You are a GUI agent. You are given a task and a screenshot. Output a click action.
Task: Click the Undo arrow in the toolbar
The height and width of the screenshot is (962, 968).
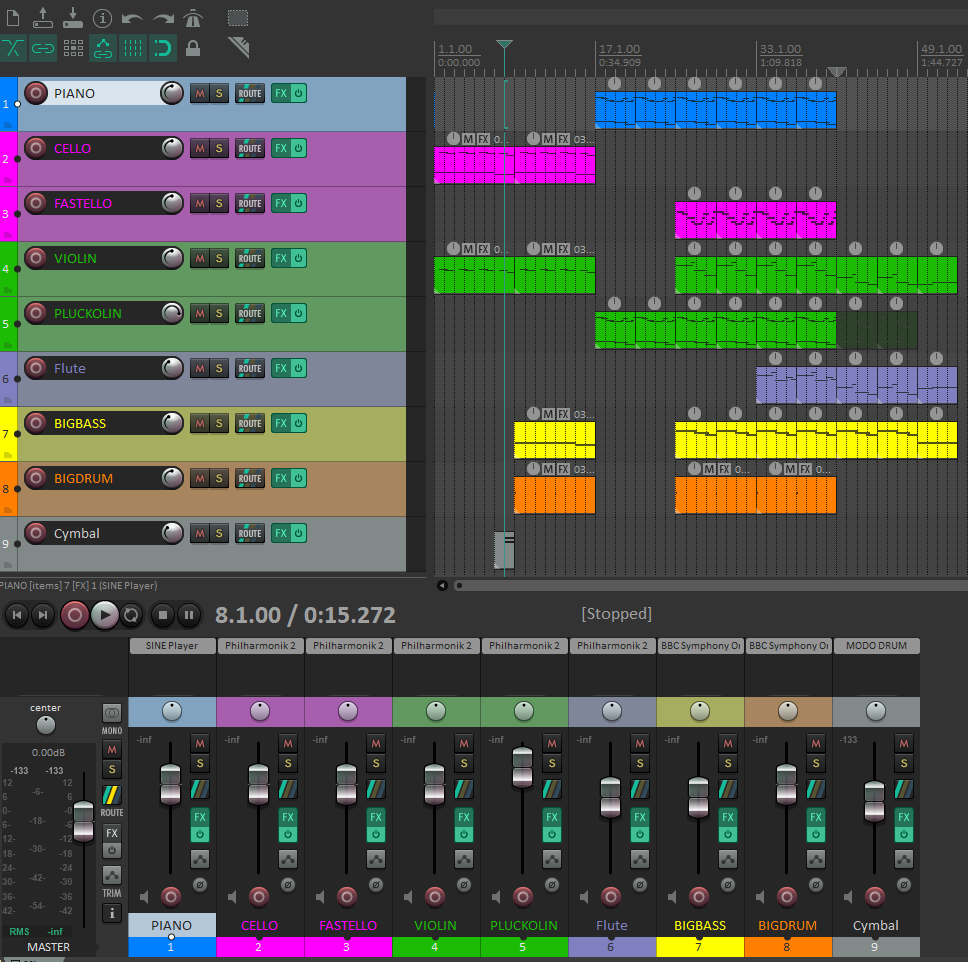pos(132,18)
